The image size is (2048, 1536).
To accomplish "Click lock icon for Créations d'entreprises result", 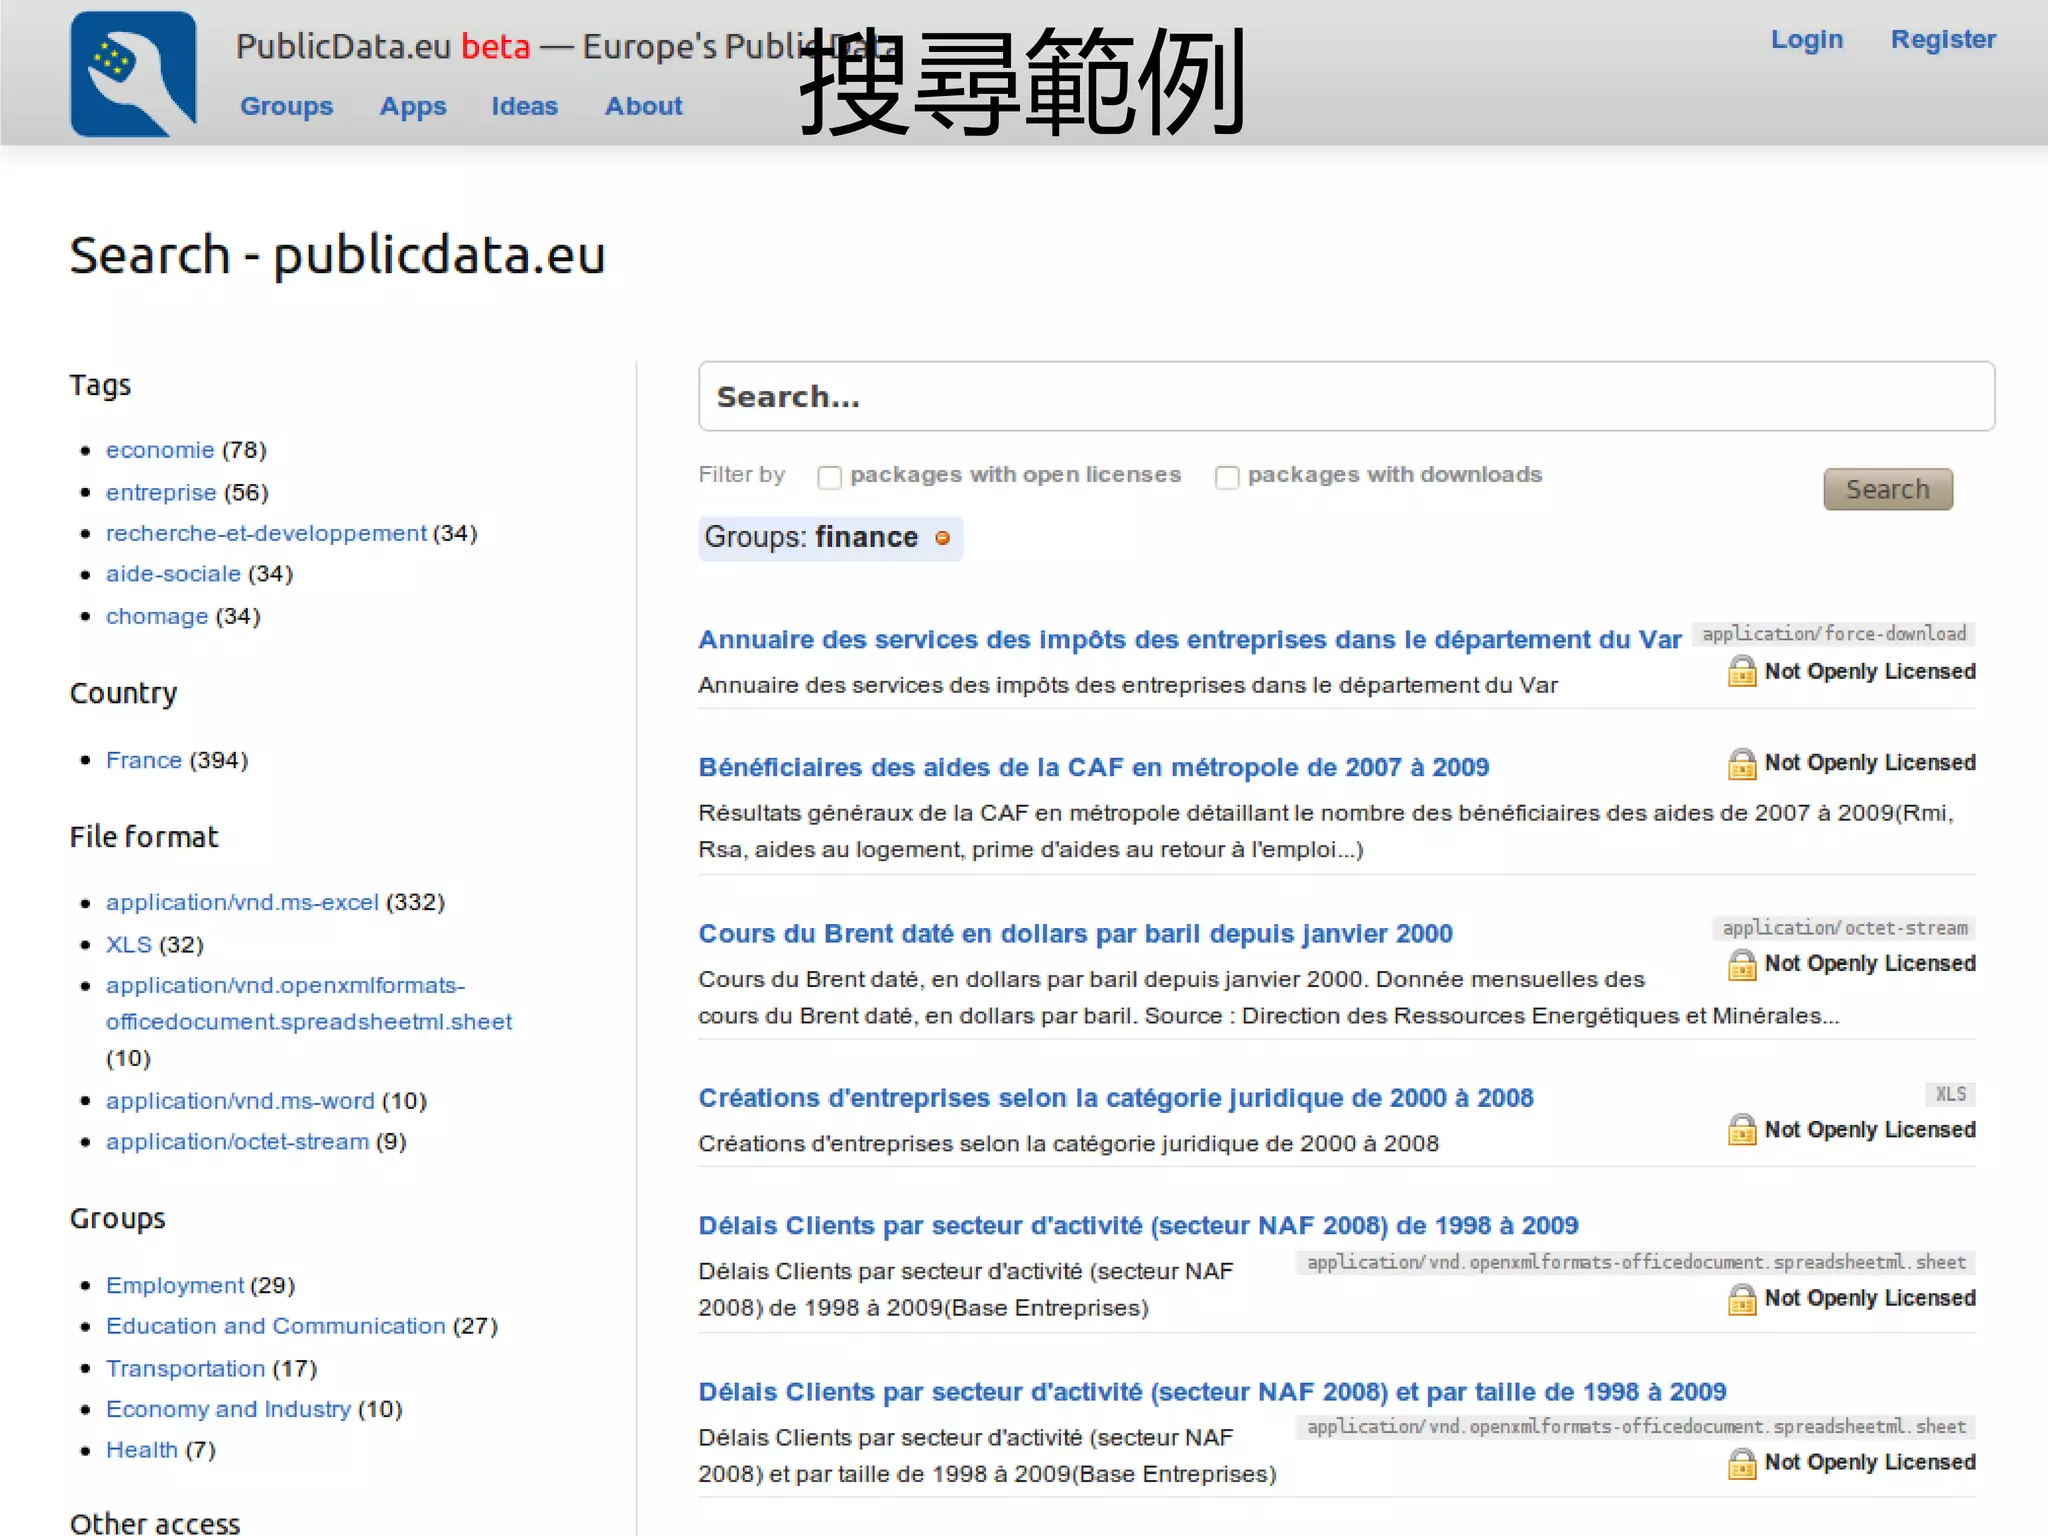I will pyautogui.click(x=1741, y=1130).
